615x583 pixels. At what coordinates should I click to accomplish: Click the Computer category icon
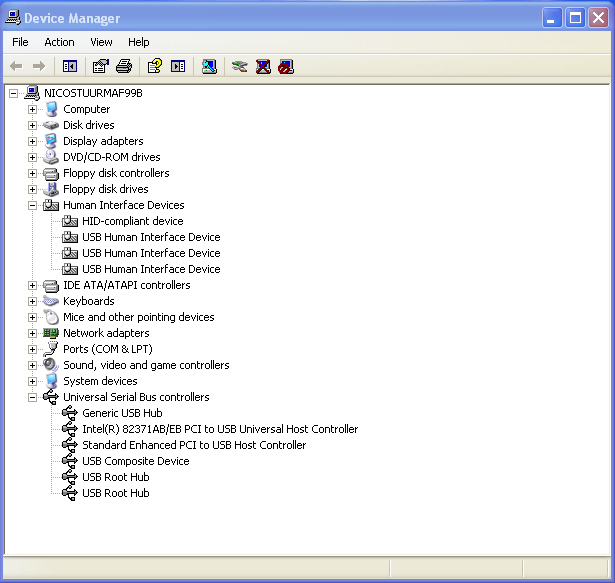click(x=51, y=109)
